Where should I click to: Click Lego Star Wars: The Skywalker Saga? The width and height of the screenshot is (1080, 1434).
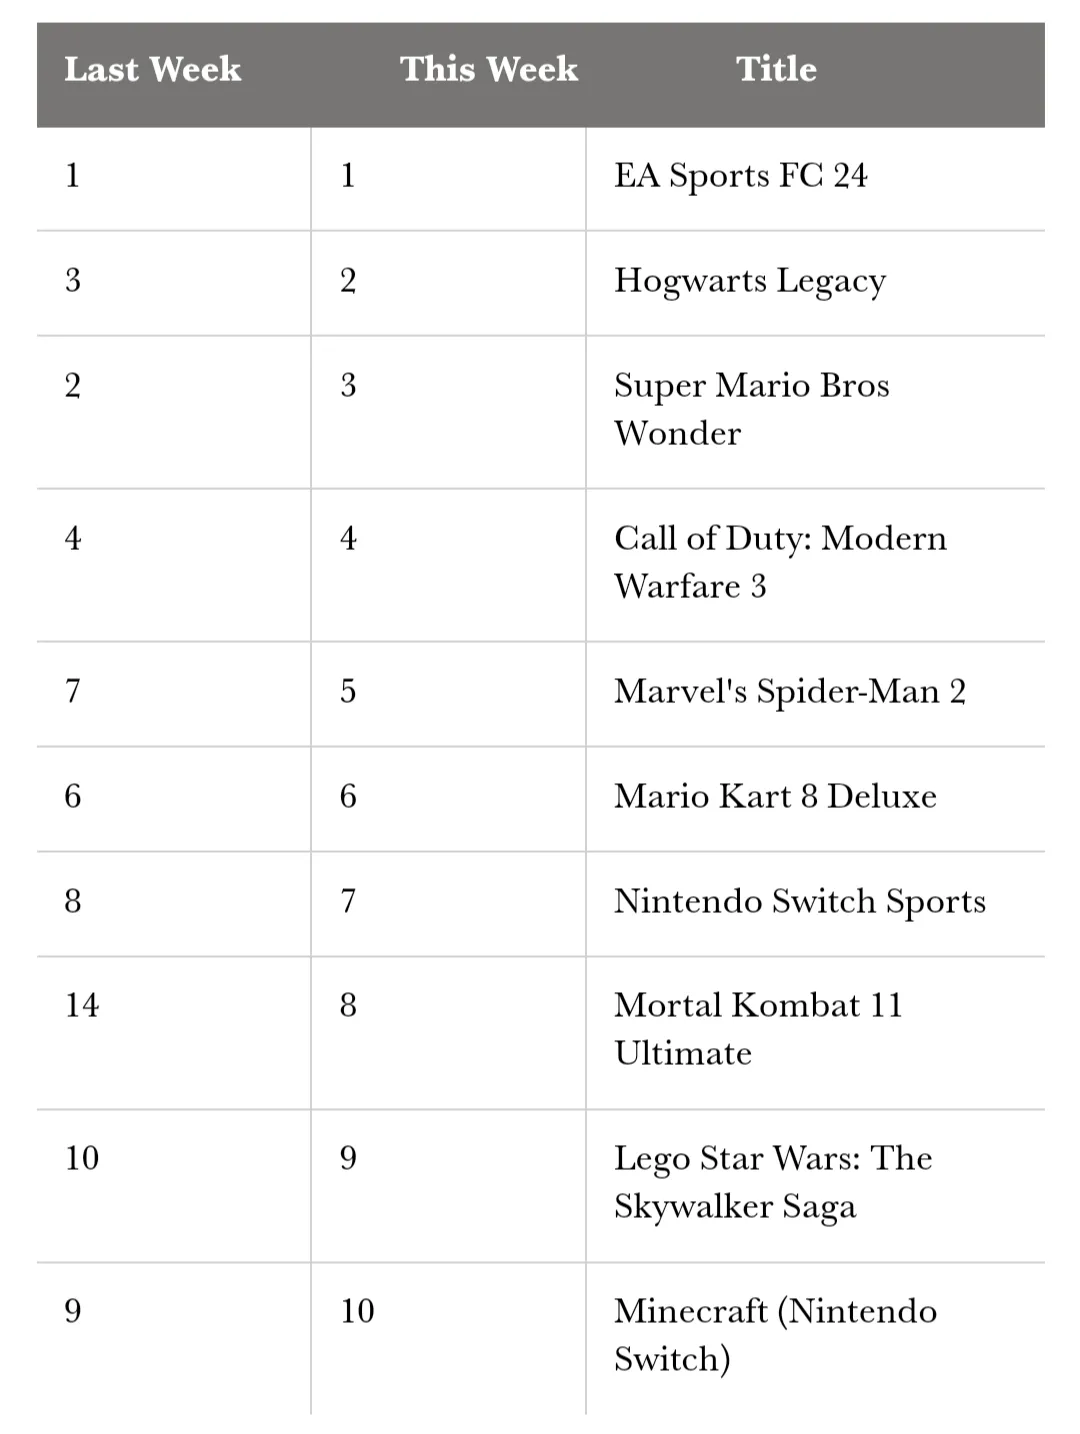[x=773, y=1182]
